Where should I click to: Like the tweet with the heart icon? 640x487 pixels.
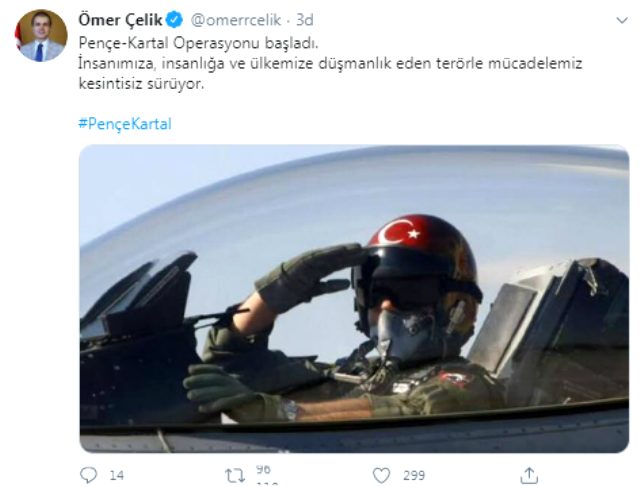[381, 475]
